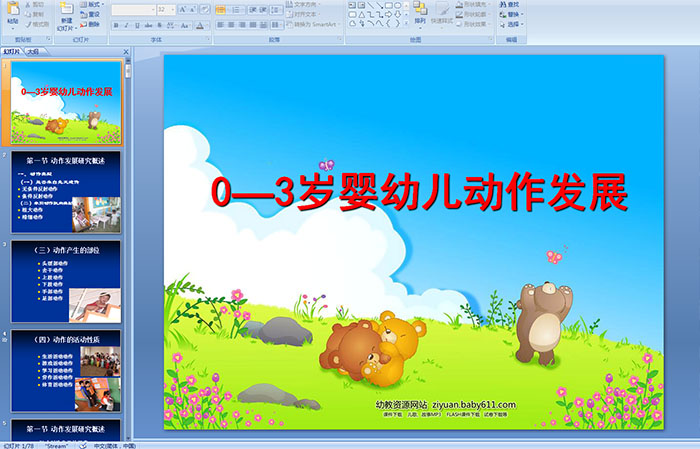Expand the shapes gallery more button
The image size is (700, 449).
point(406,23)
